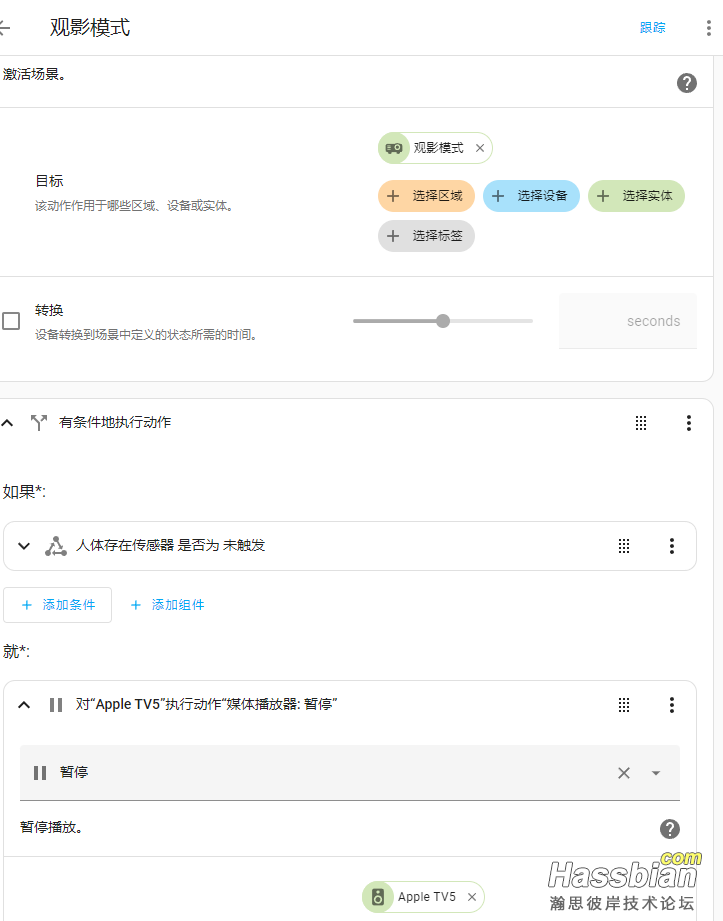Viewport: 723px width, 921px height.
Task: Open the three-dot menu of 人体存在传感器 condition
Action: click(x=671, y=546)
